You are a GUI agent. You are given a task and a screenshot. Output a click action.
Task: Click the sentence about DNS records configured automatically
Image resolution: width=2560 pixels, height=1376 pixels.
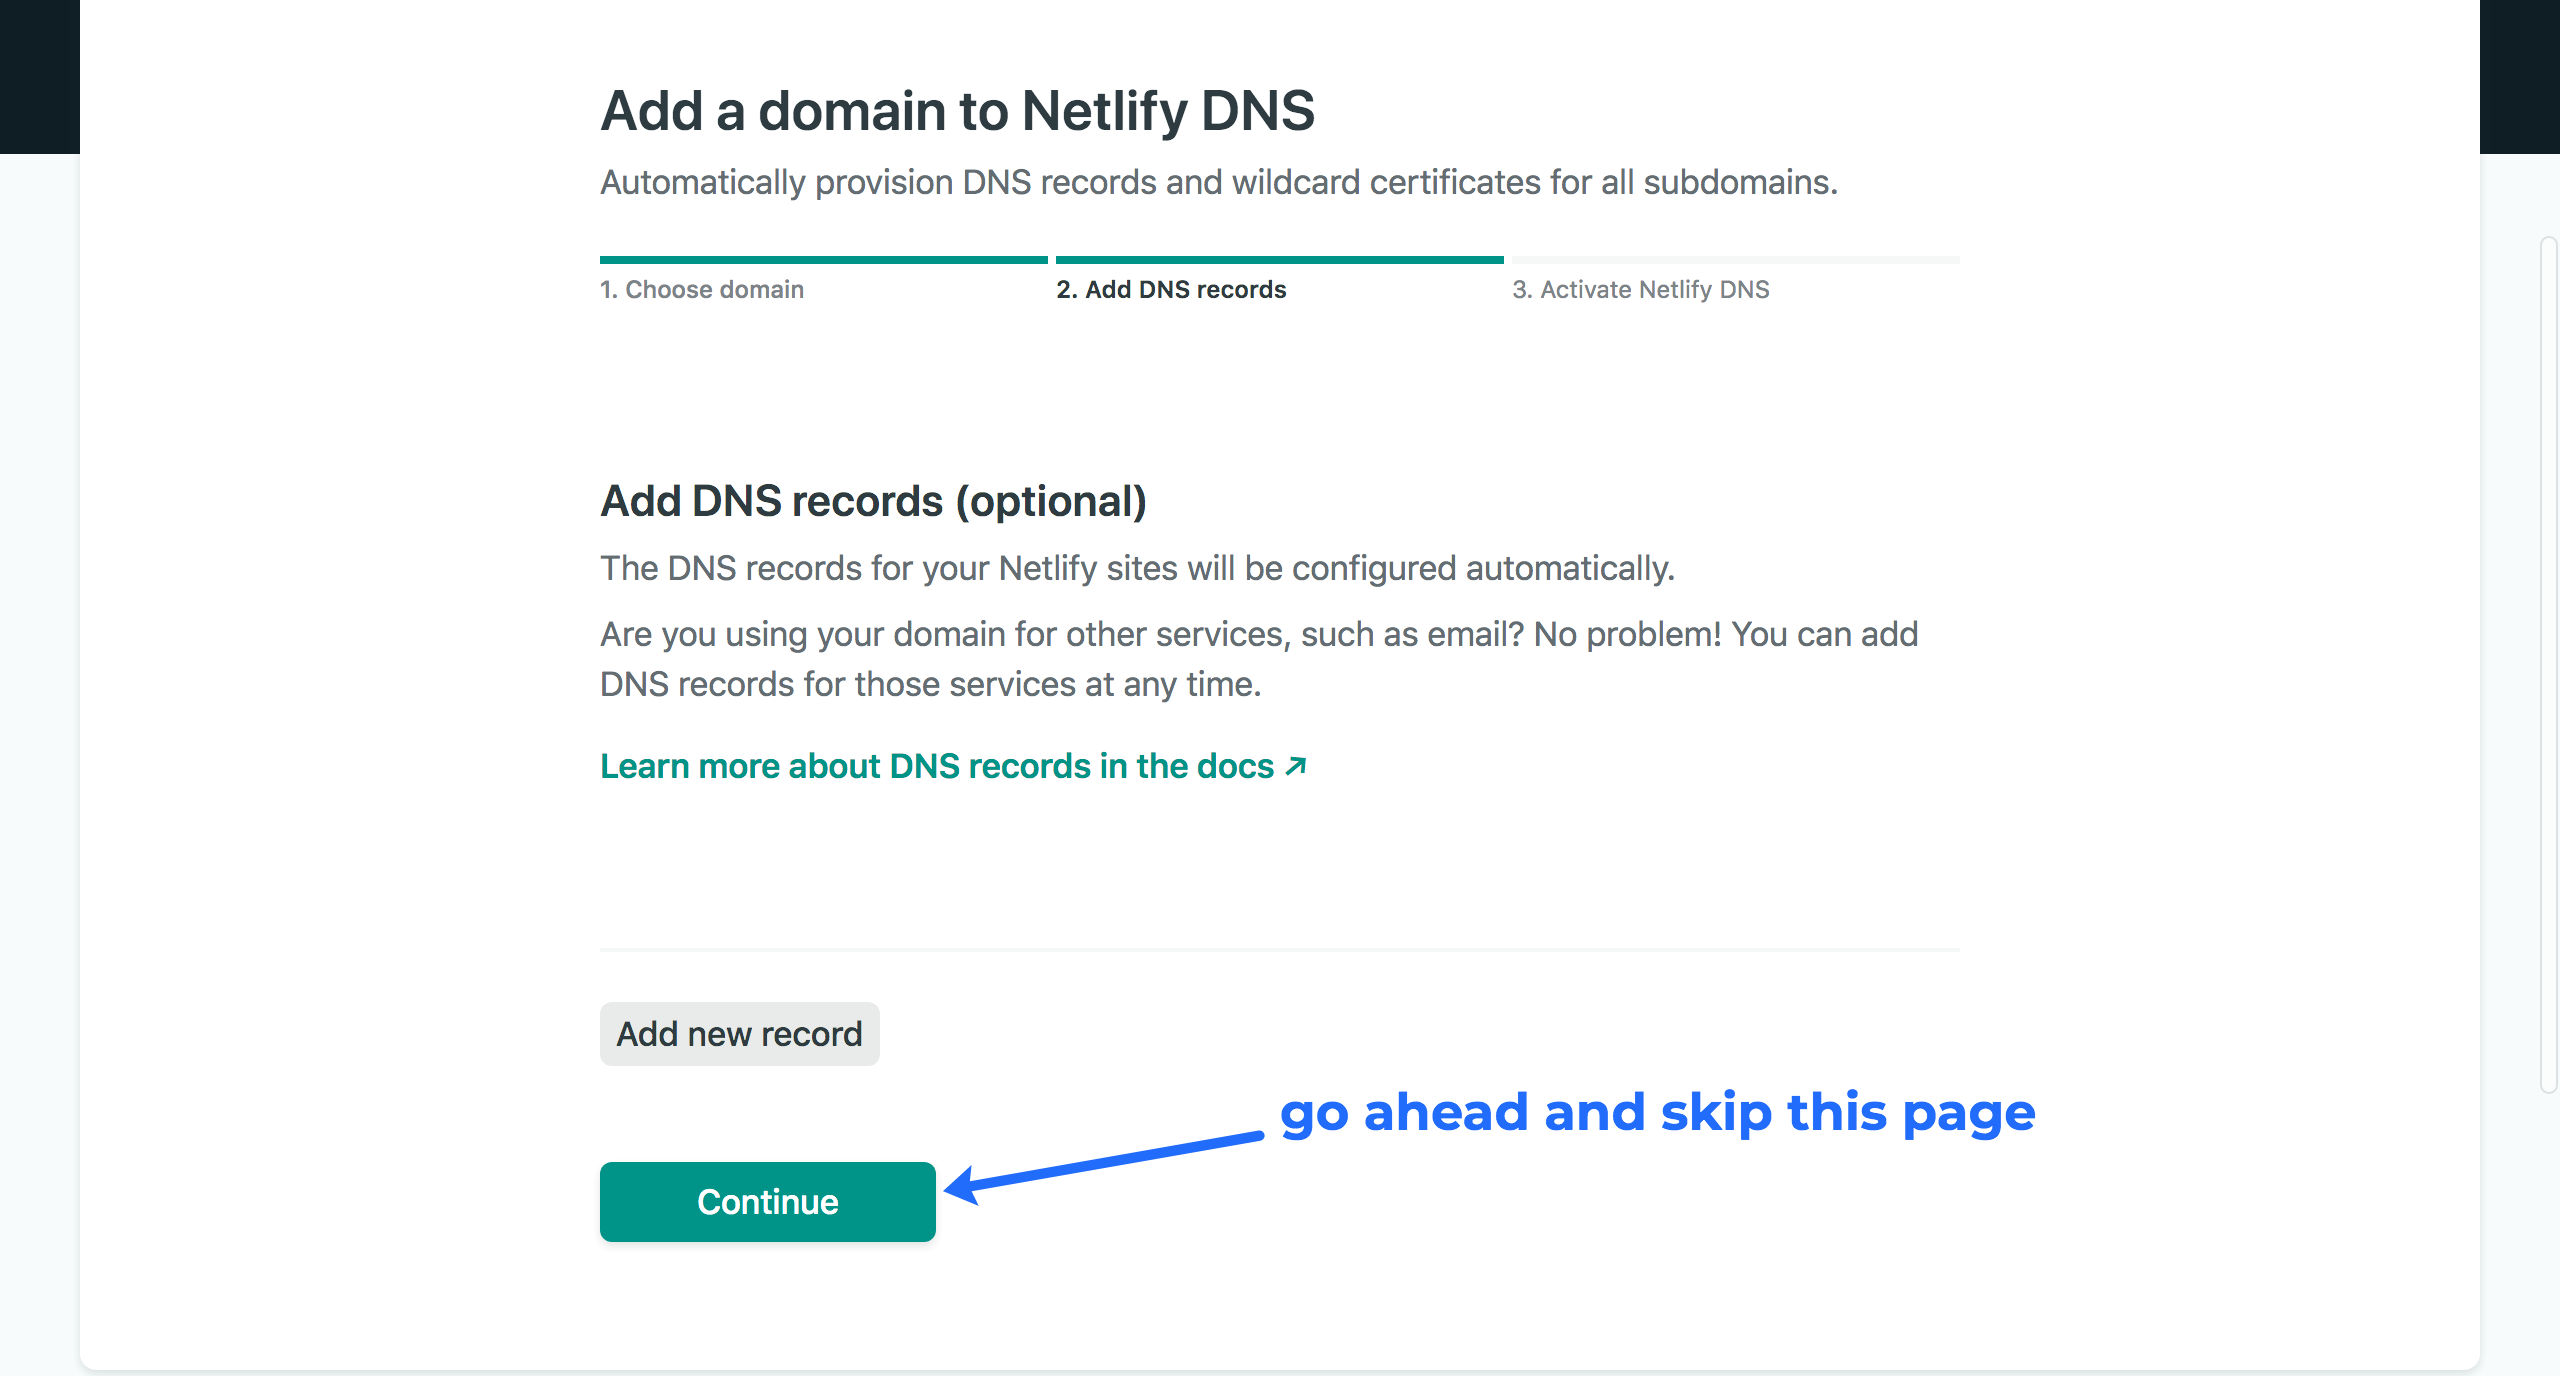point(1137,568)
